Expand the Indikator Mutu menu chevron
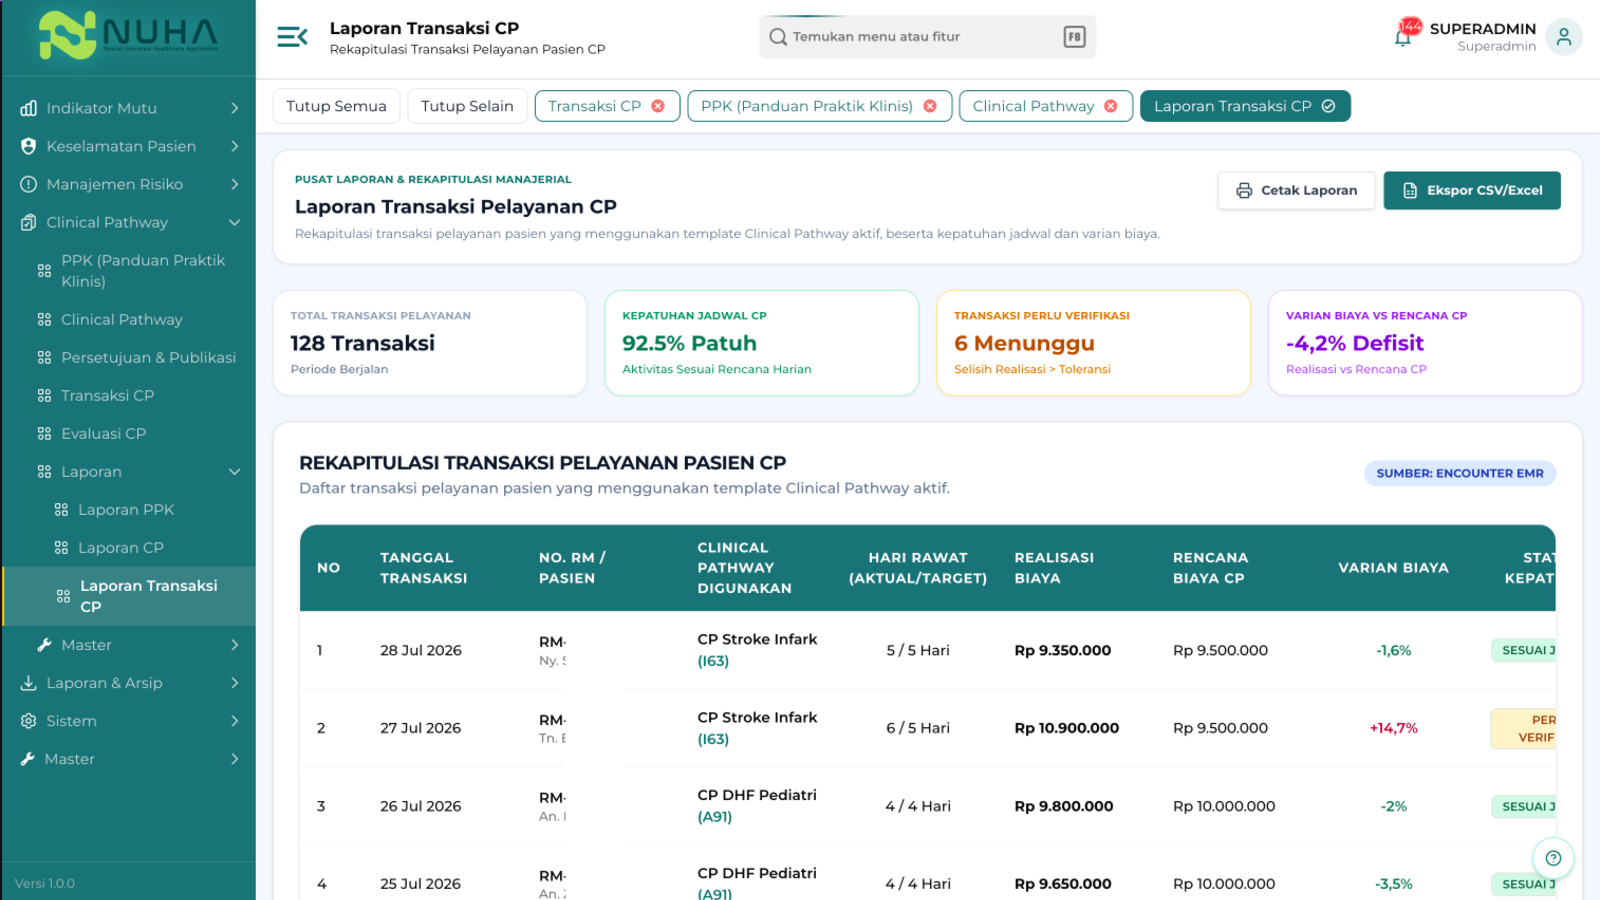Image resolution: width=1600 pixels, height=900 pixels. point(235,108)
